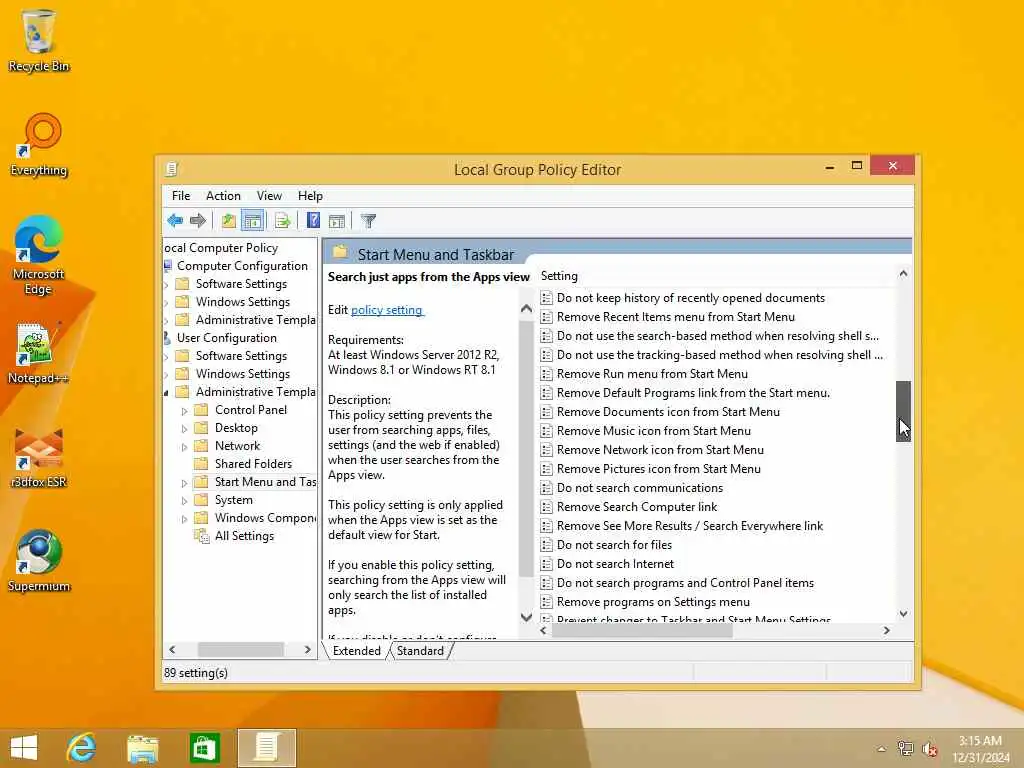This screenshot has width=1024, height=768.
Task: Select 'Do not search communications' setting
Action: point(640,488)
